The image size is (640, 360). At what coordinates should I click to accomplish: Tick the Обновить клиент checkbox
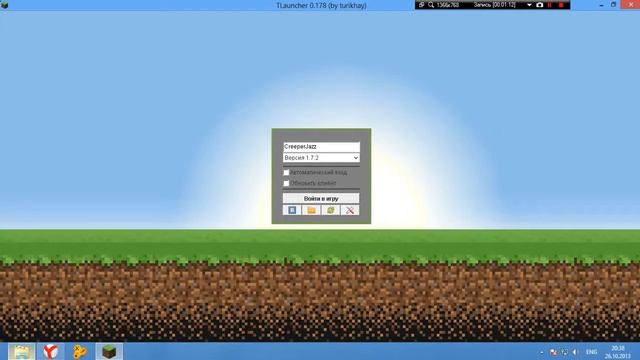[x=286, y=183]
